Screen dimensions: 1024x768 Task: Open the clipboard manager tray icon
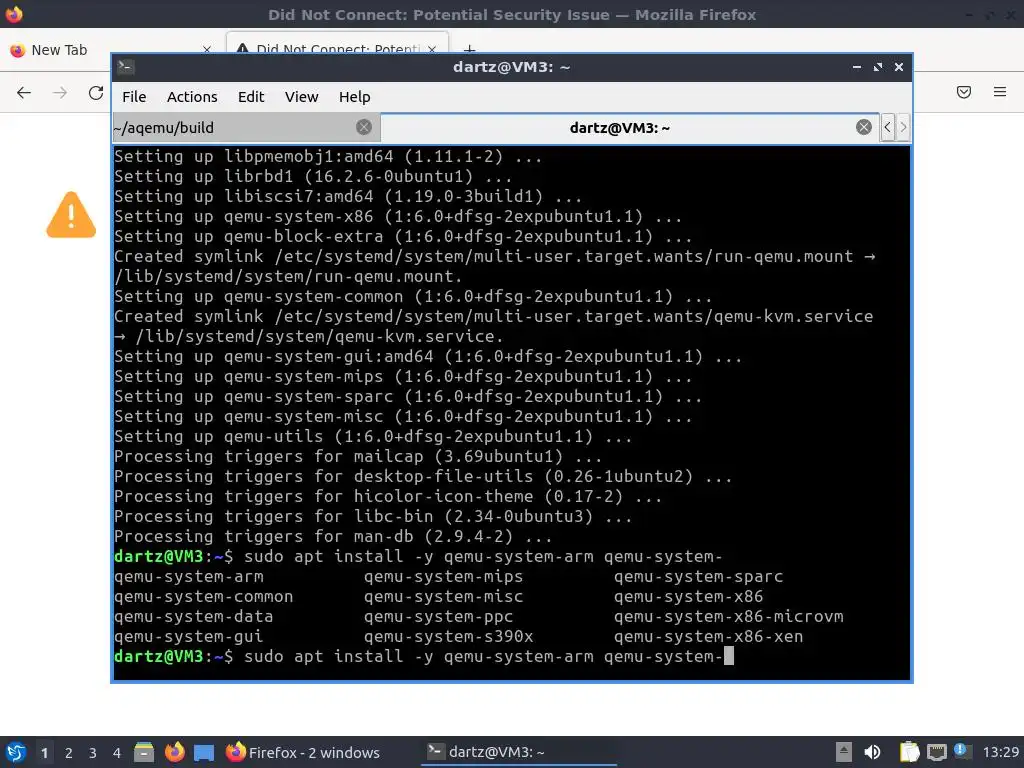[908, 752]
